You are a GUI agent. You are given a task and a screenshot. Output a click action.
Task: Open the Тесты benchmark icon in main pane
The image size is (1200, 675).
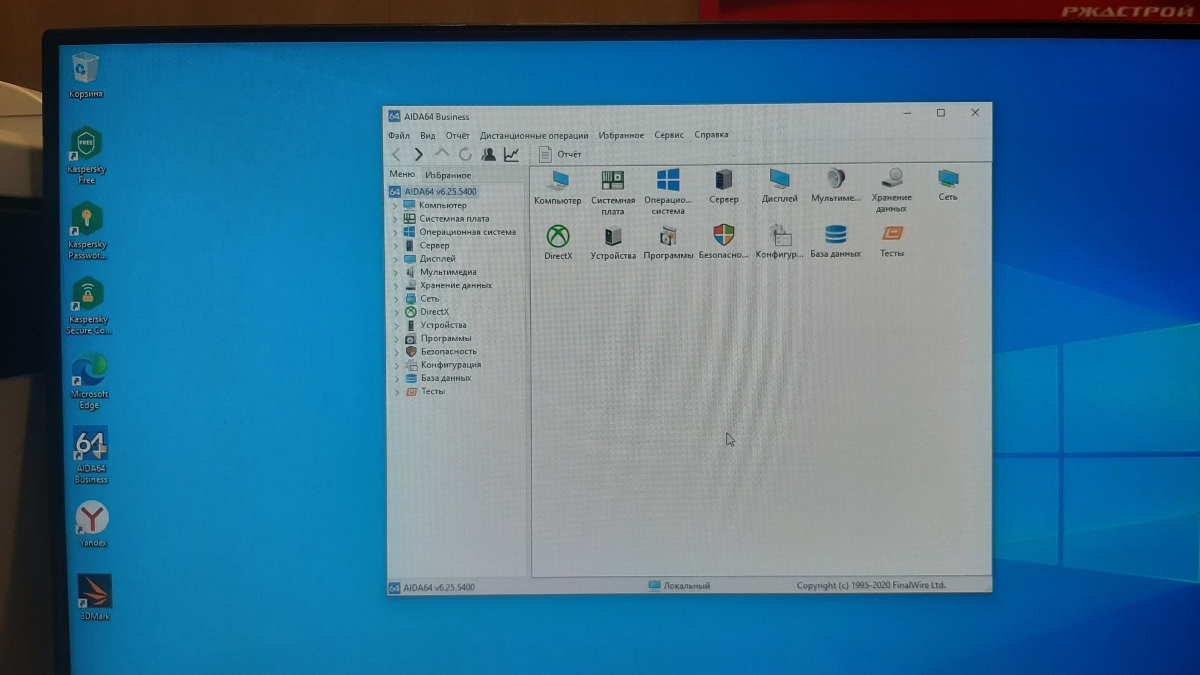(x=892, y=236)
